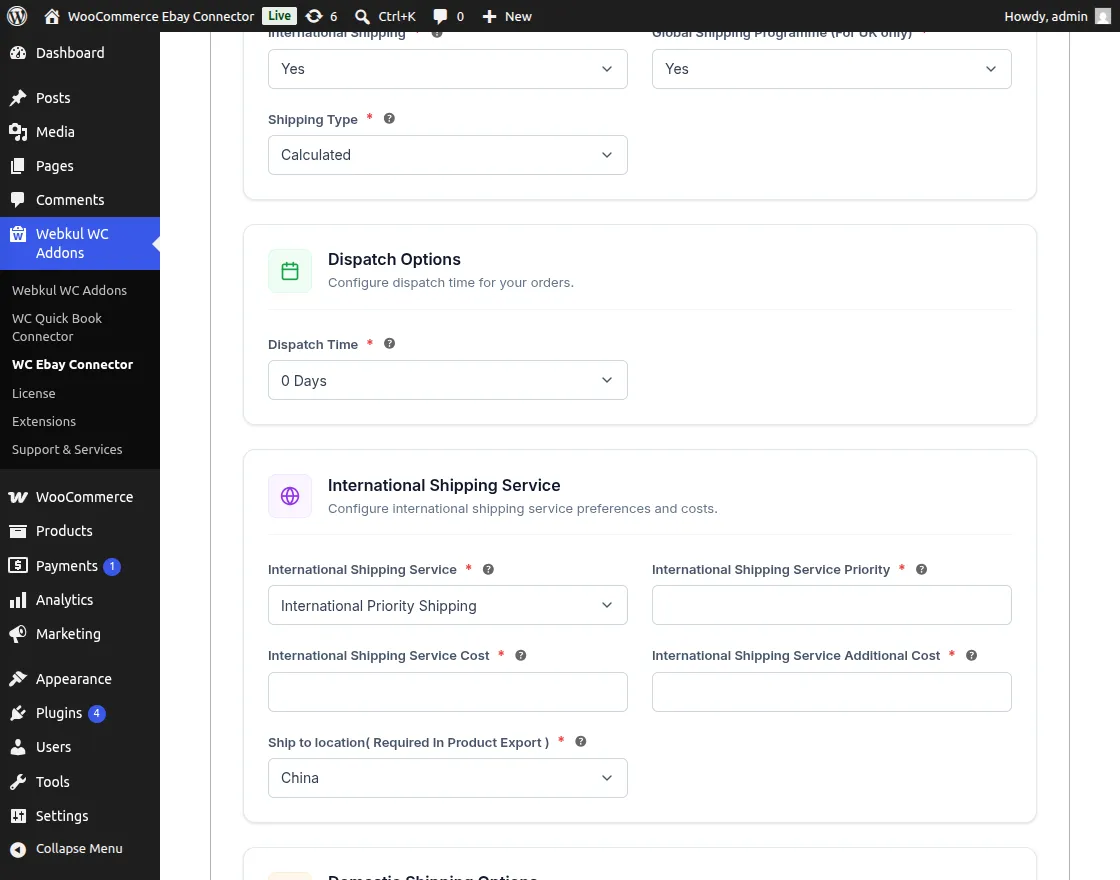Click Howdy, admin account link
This screenshot has width=1120, height=880.
tap(1046, 16)
